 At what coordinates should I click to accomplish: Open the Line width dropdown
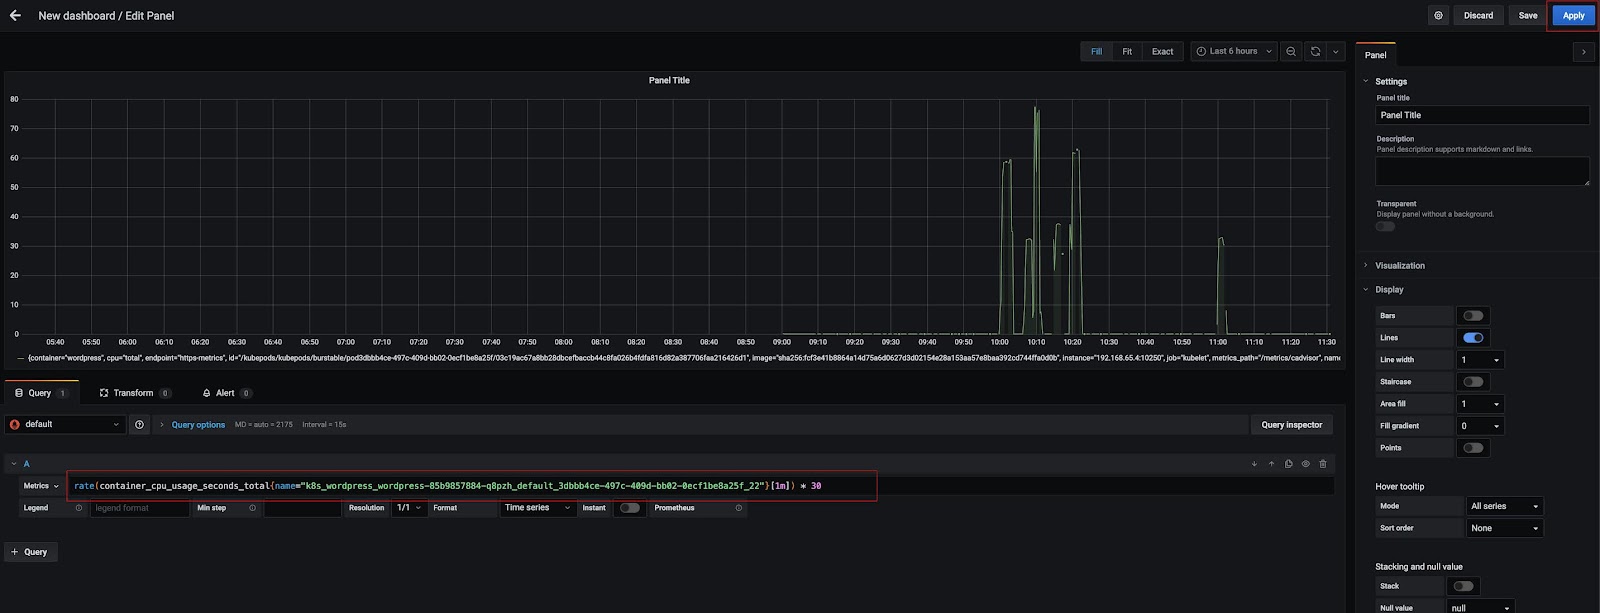[1480, 360]
